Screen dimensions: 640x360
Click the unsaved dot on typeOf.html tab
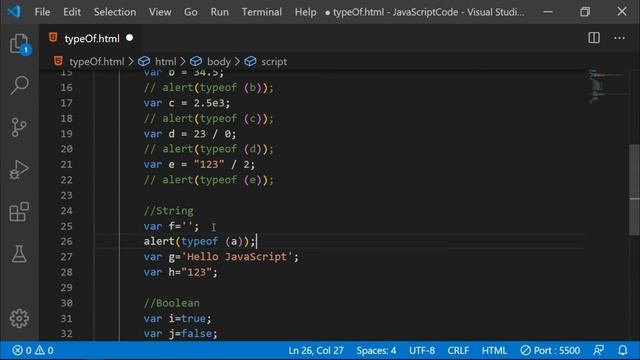(x=129, y=38)
